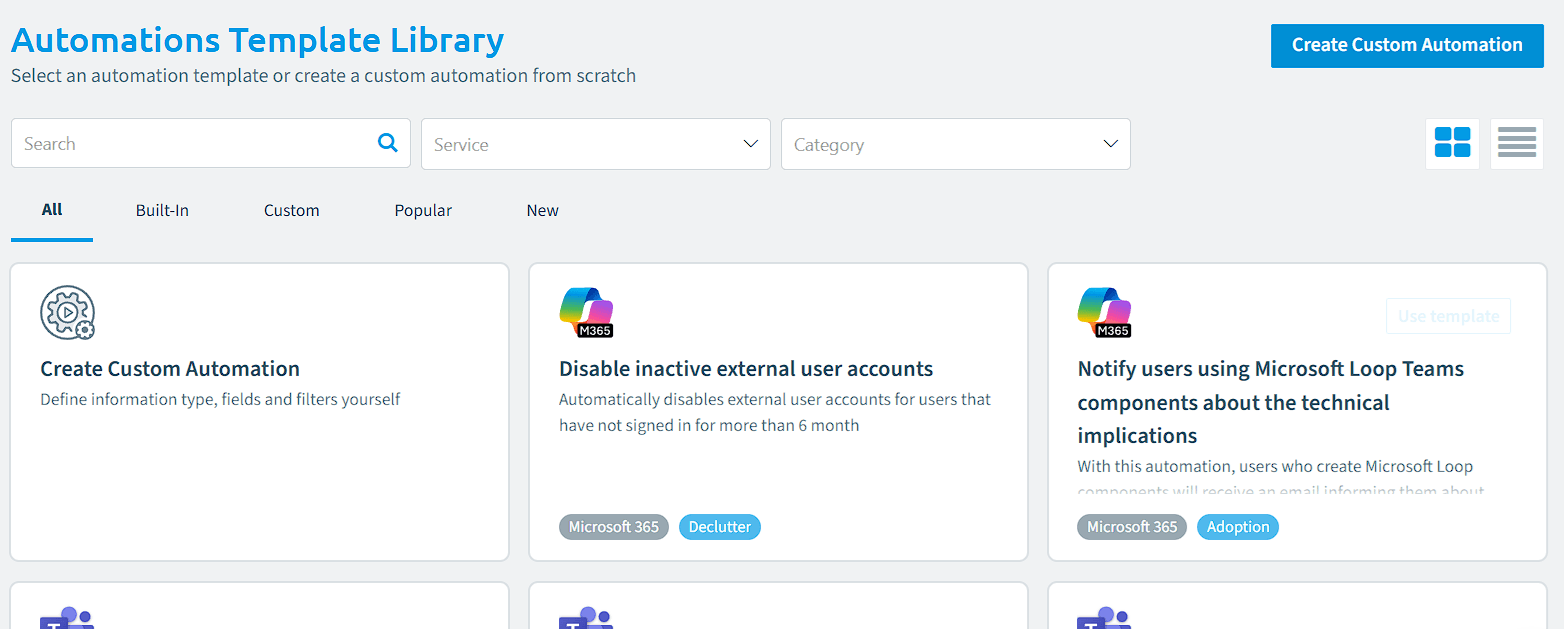Click the gear icon on Create Custom Automation card
This screenshot has width=1564, height=629.
tap(68, 313)
